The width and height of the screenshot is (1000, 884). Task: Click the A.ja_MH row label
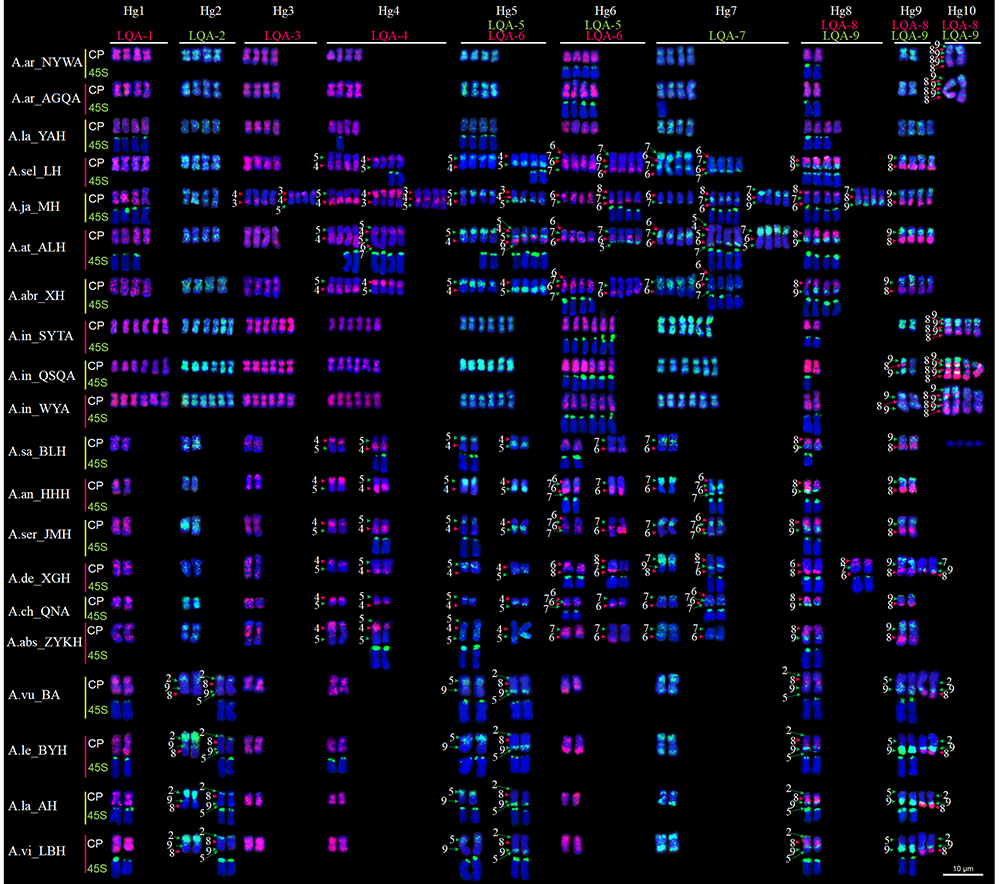34,207
